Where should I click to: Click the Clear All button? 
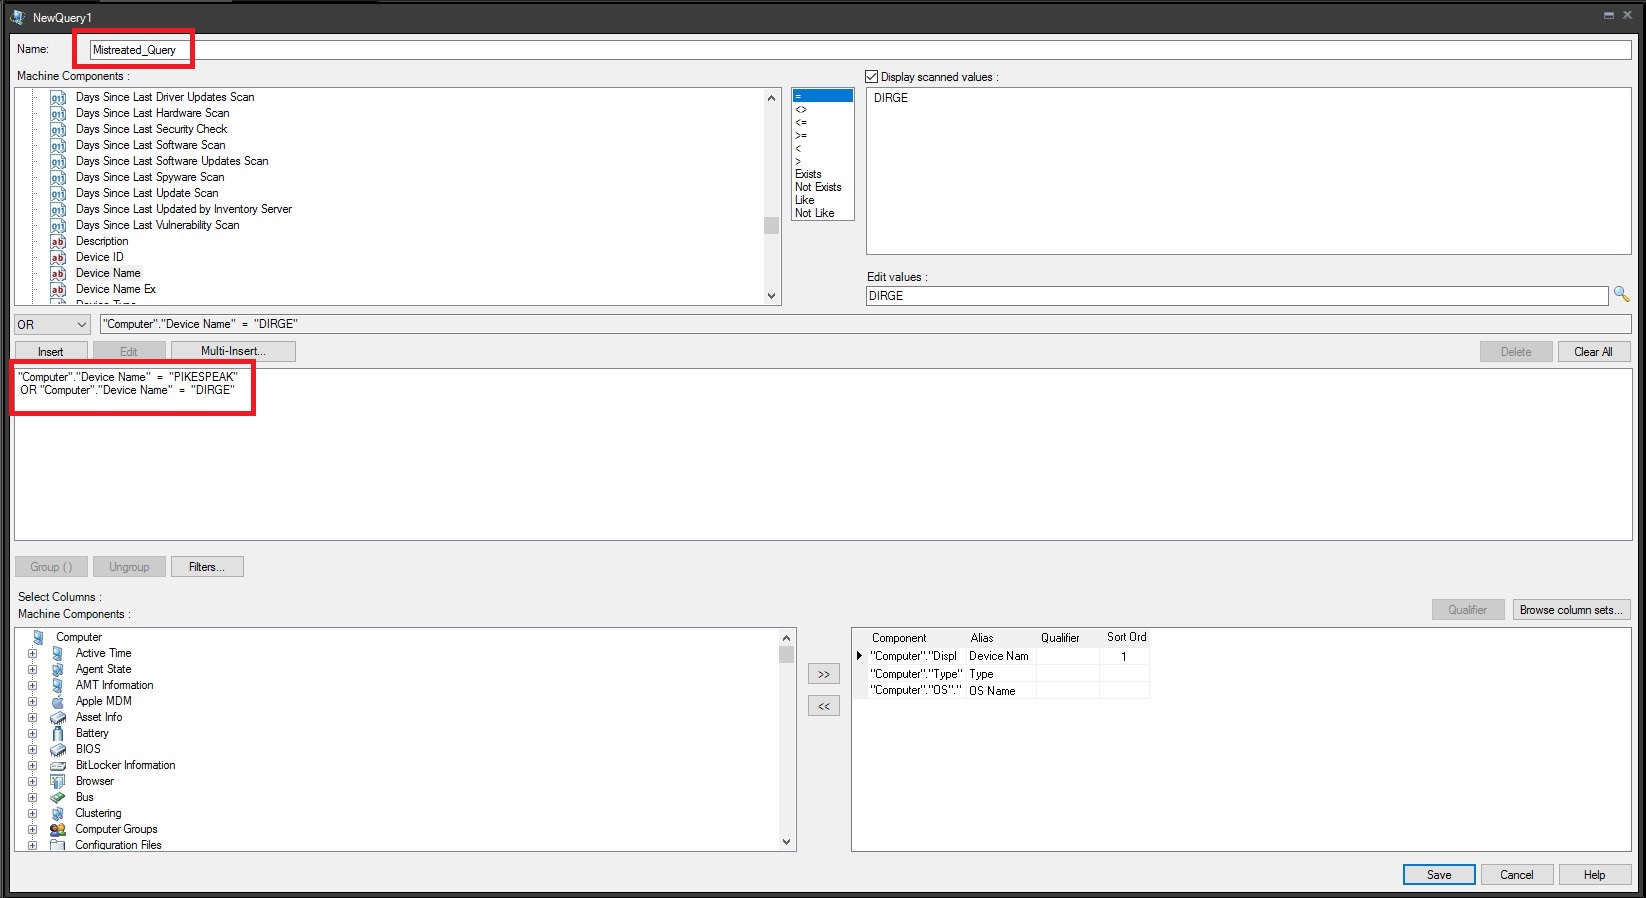click(1593, 352)
